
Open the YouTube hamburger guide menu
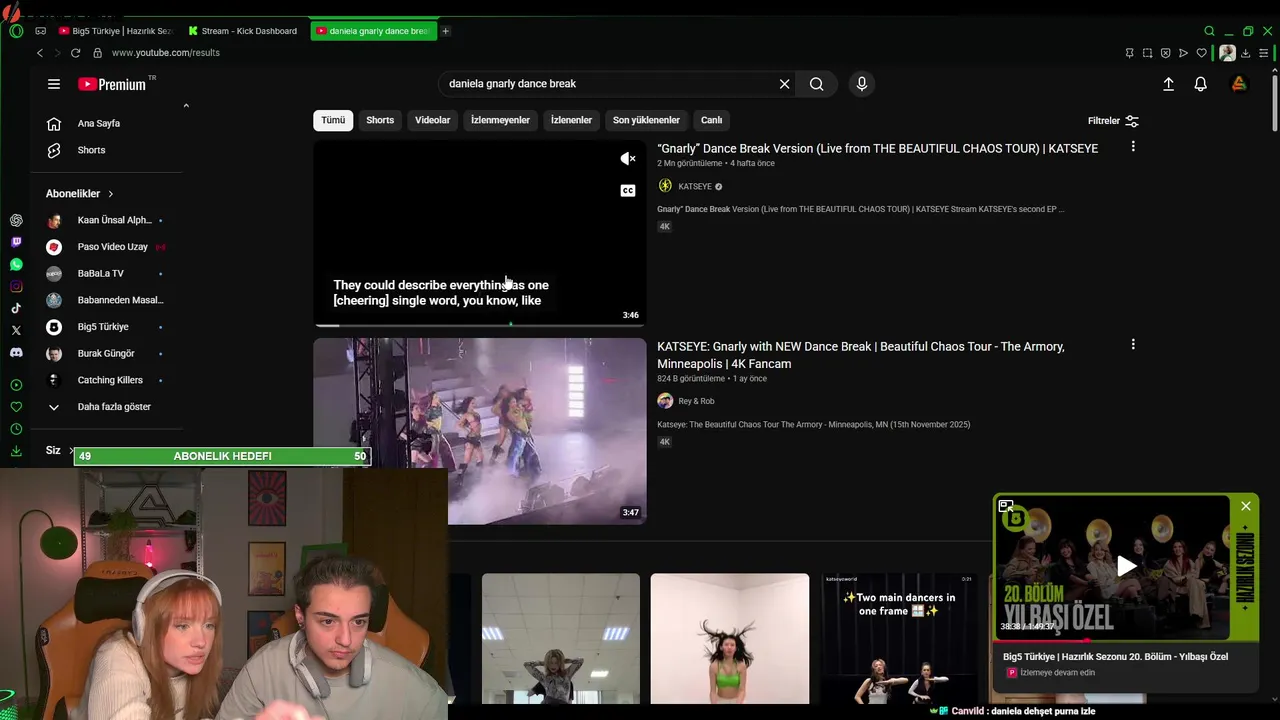pyautogui.click(x=54, y=84)
